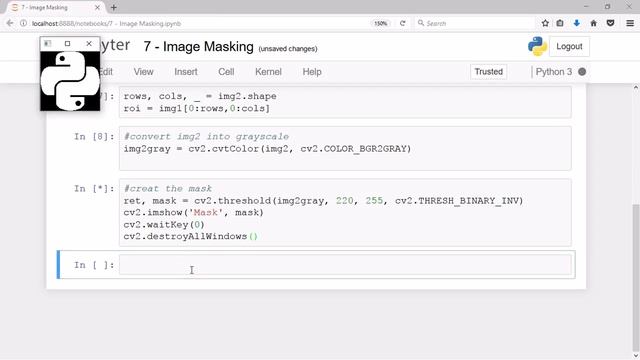Viewport: 640px width, 360px height.
Task: Click the In [8]: cell prompt
Action: point(94,137)
